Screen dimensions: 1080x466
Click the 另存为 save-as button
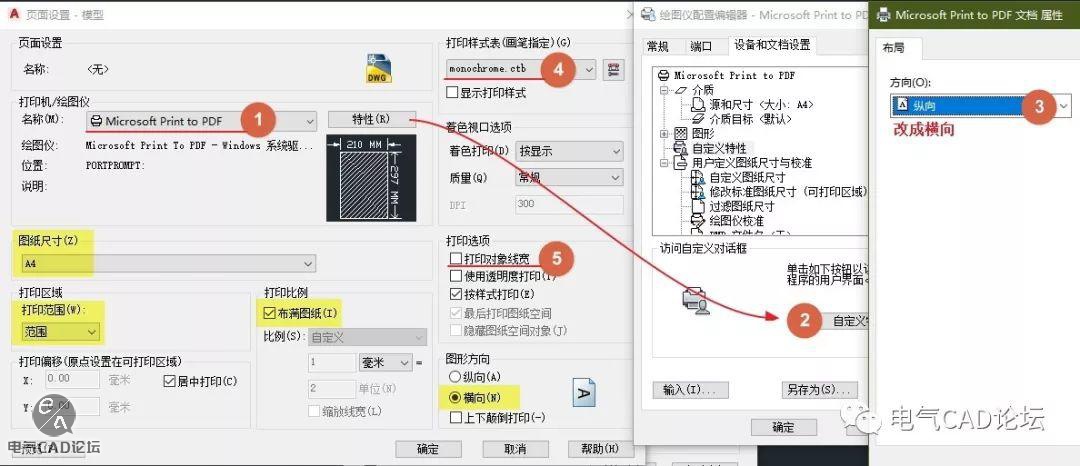[x=819, y=389]
